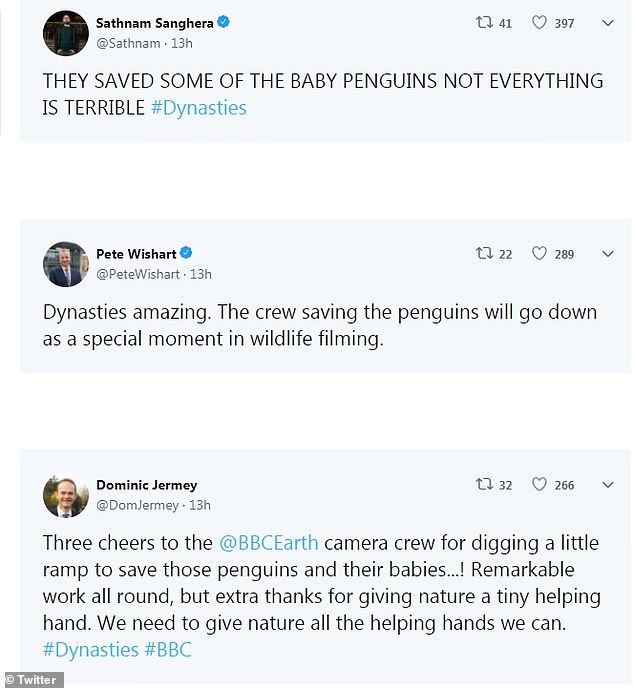View Dominic Jermey's profile photo
This screenshot has height=688, width=634.
click(66, 495)
